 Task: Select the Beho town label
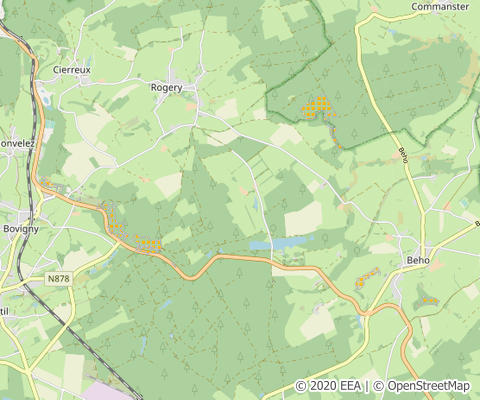tap(418, 260)
